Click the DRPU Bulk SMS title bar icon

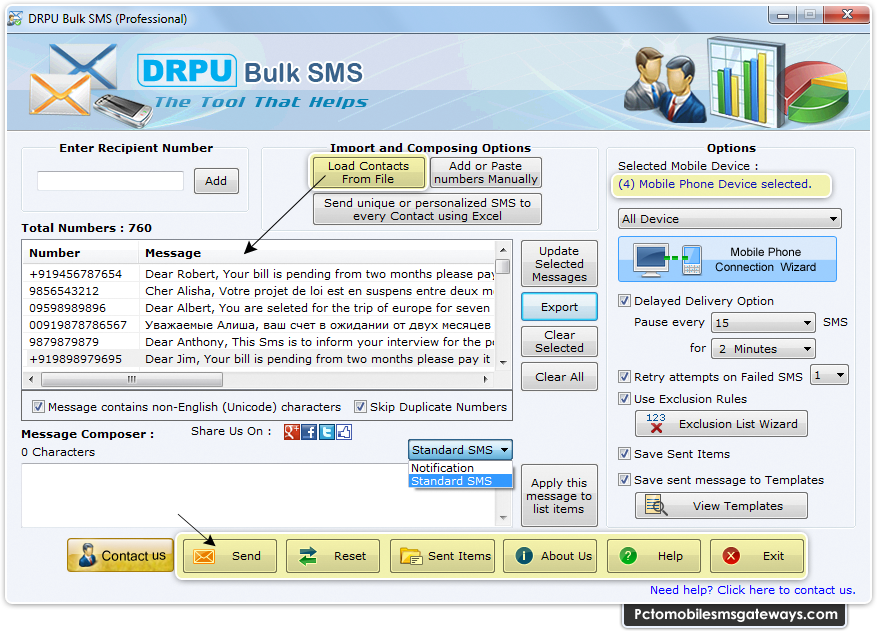tap(15, 18)
